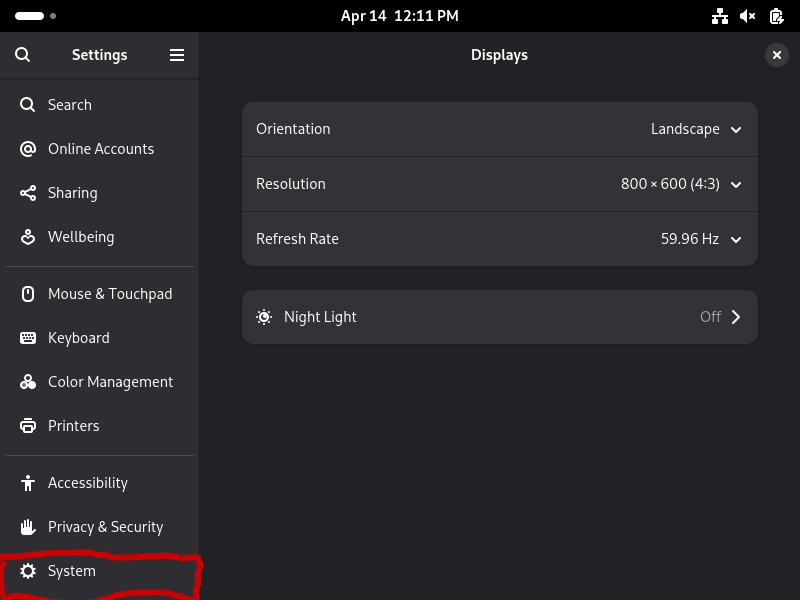Screen dimensions: 800x600
Task: Click the Sharing icon in sidebar
Action: pyautogui.click(x=28, y=193)
